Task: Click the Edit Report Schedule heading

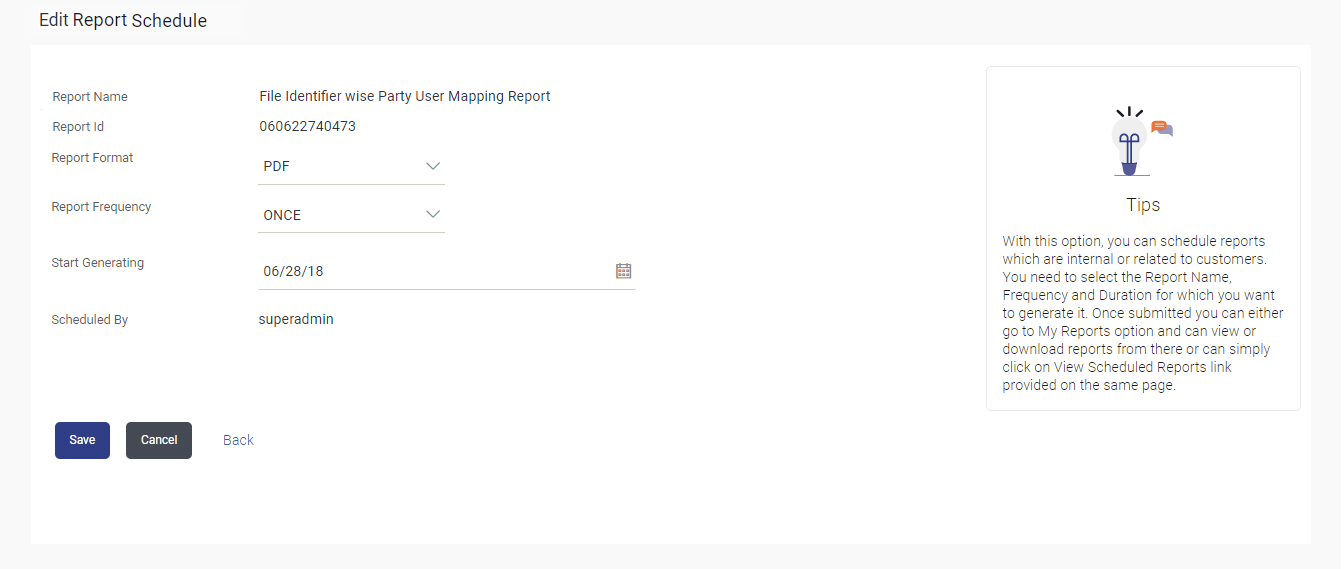Action: click(x=123, y=20)
